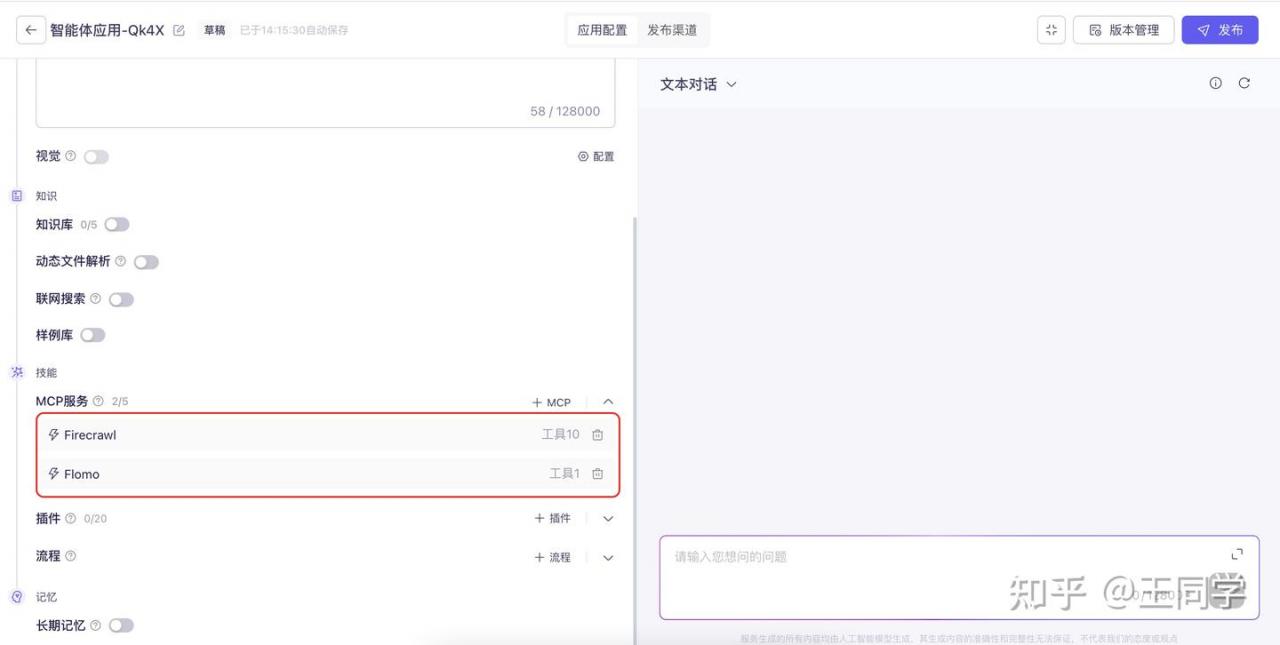Image resolution: width=1280 pixels, height=645 pixels.
Task: Click help icon next to MCP服务
Action: point(98,401)
